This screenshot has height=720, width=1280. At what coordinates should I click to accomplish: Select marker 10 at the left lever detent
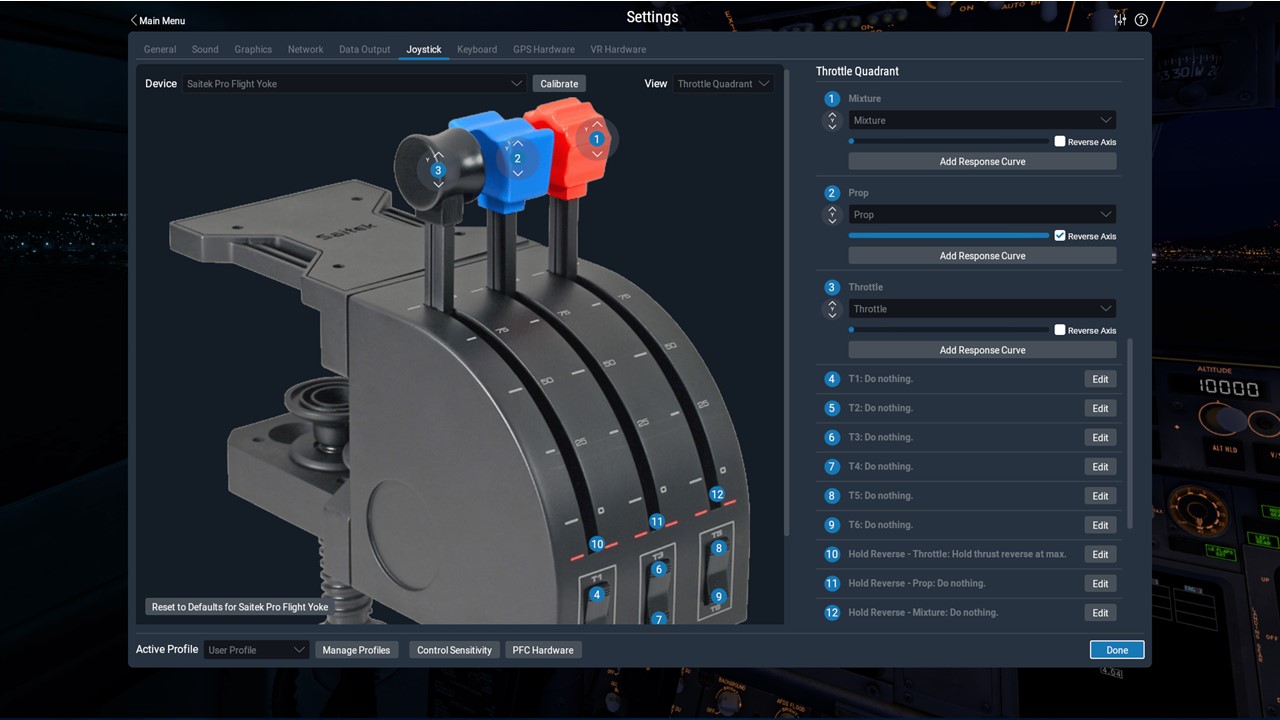(597, 544)
